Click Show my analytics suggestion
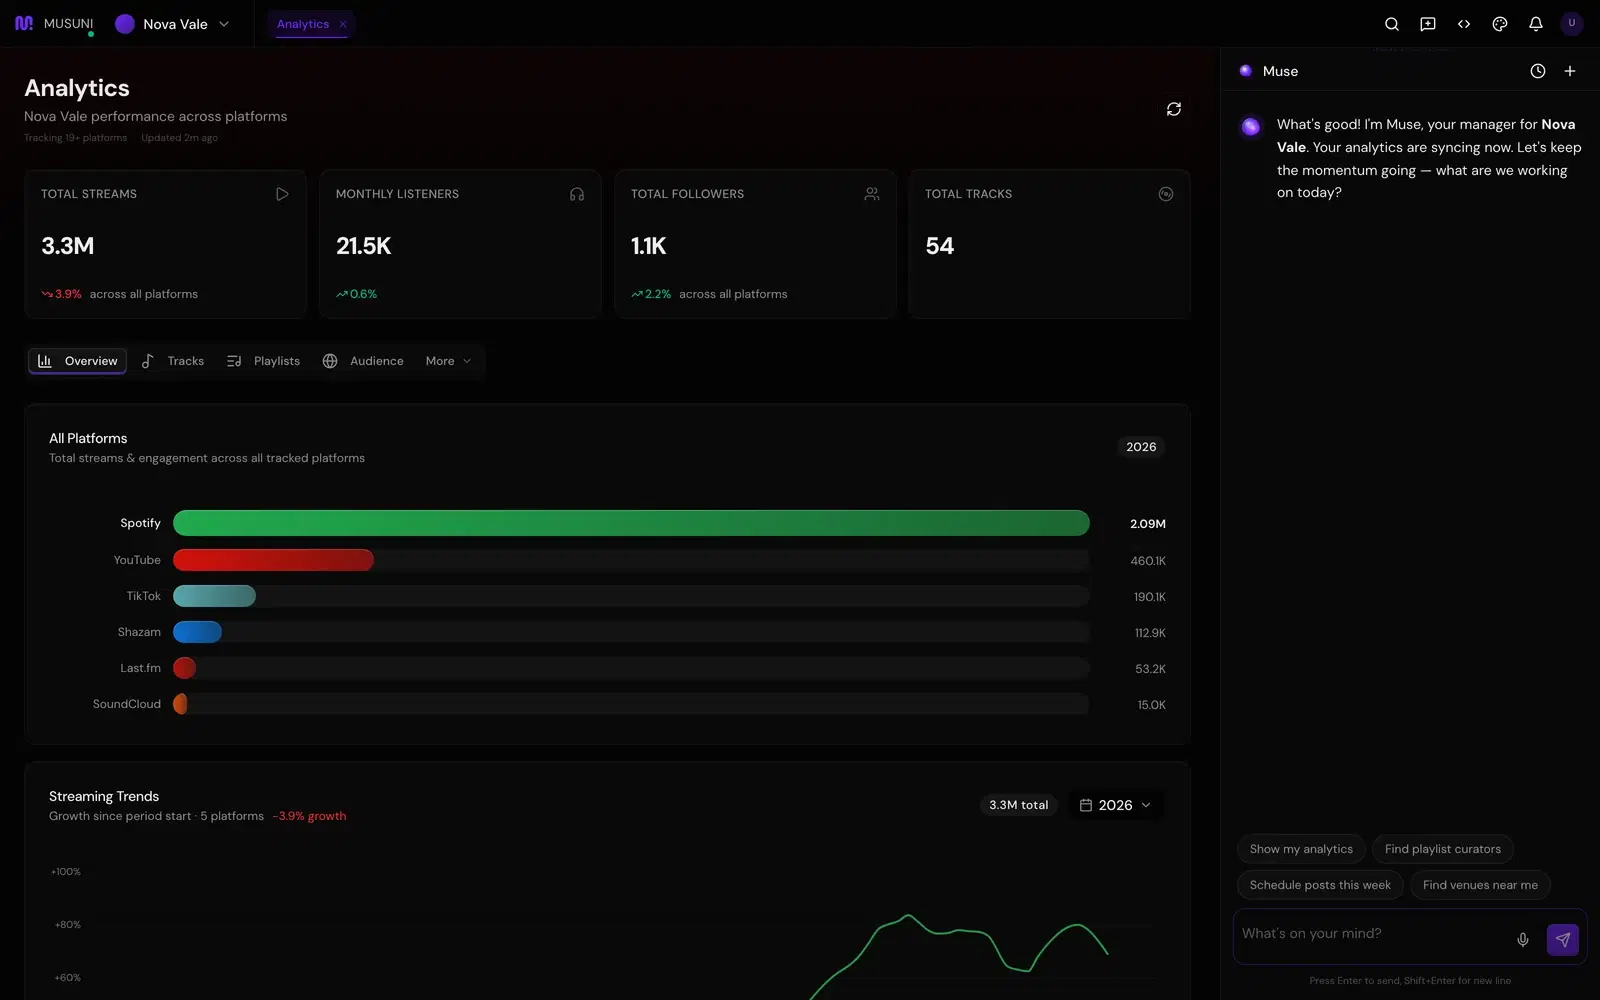Image resolution: width=1600 pixels, height=1000 pixels. [x=1301, y=849]
